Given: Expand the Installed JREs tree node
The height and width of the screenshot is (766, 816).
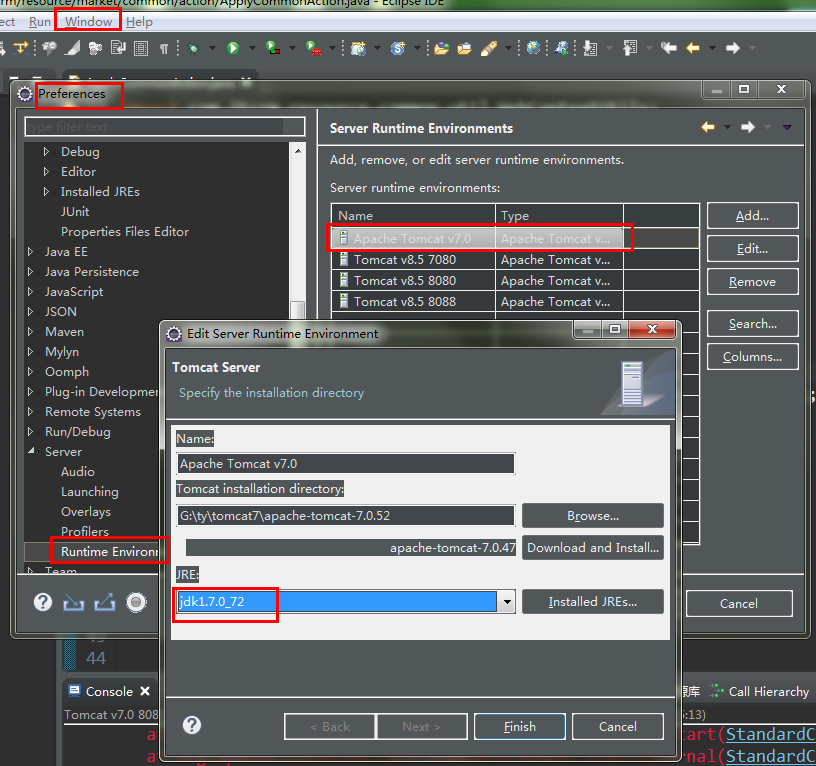Looking at the screenshot, I should pyautogui.click(x=46, y=192).
